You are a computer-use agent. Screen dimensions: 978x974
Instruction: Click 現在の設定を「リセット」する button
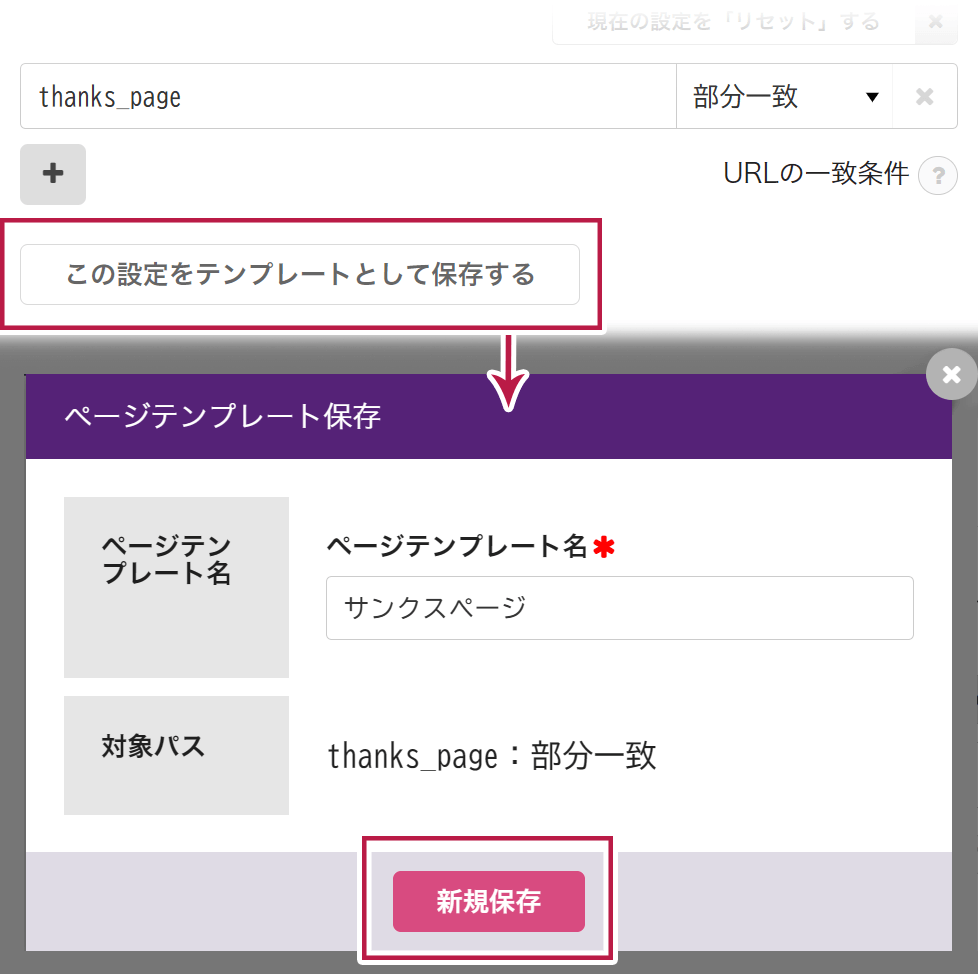click(733, 22)
